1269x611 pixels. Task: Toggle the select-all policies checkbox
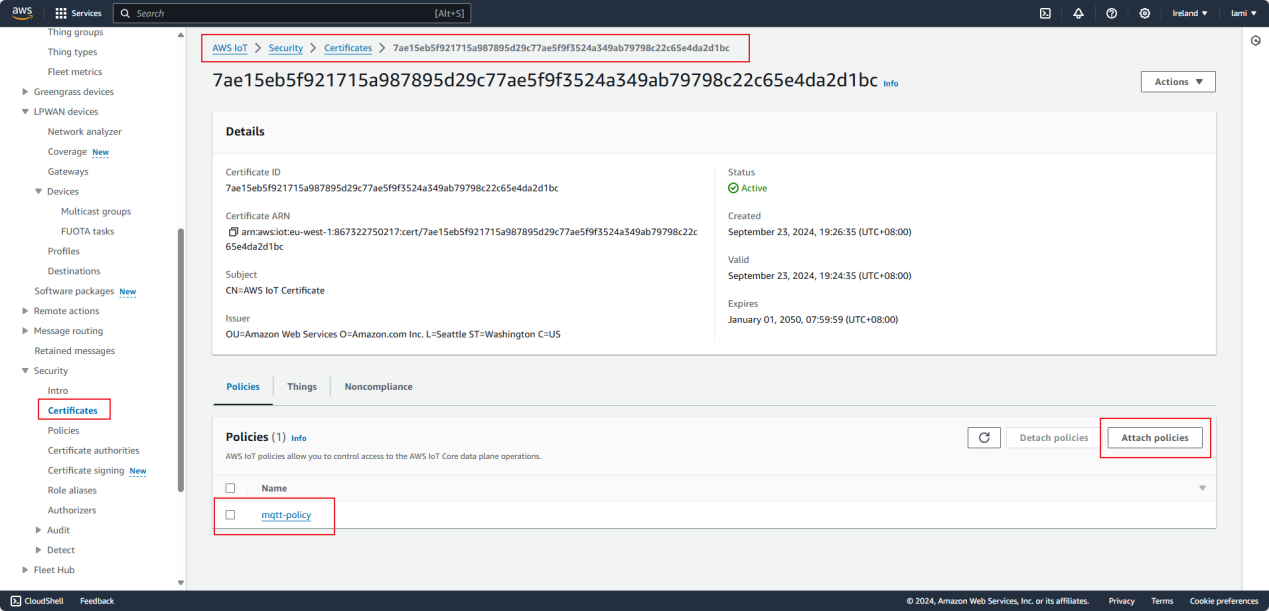pos(231,488)
